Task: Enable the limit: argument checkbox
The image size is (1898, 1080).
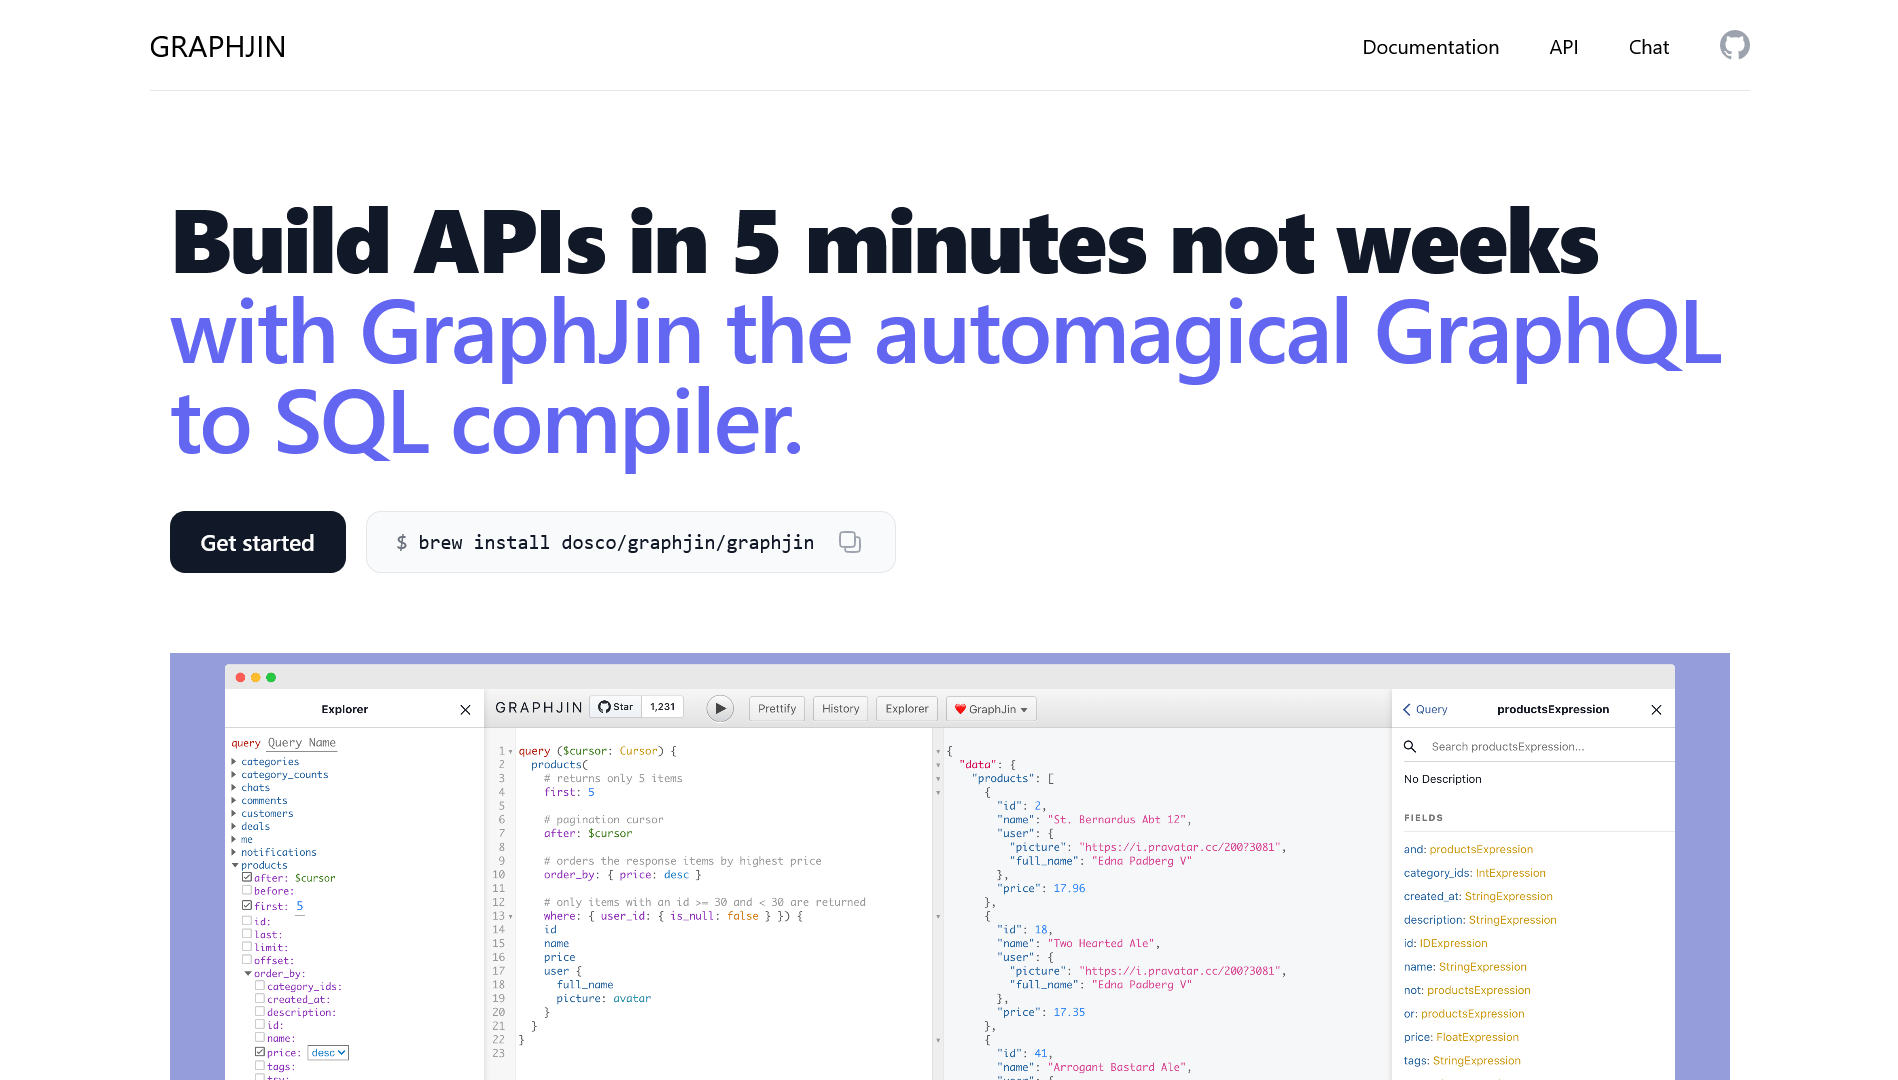Action: click(247, 946)
